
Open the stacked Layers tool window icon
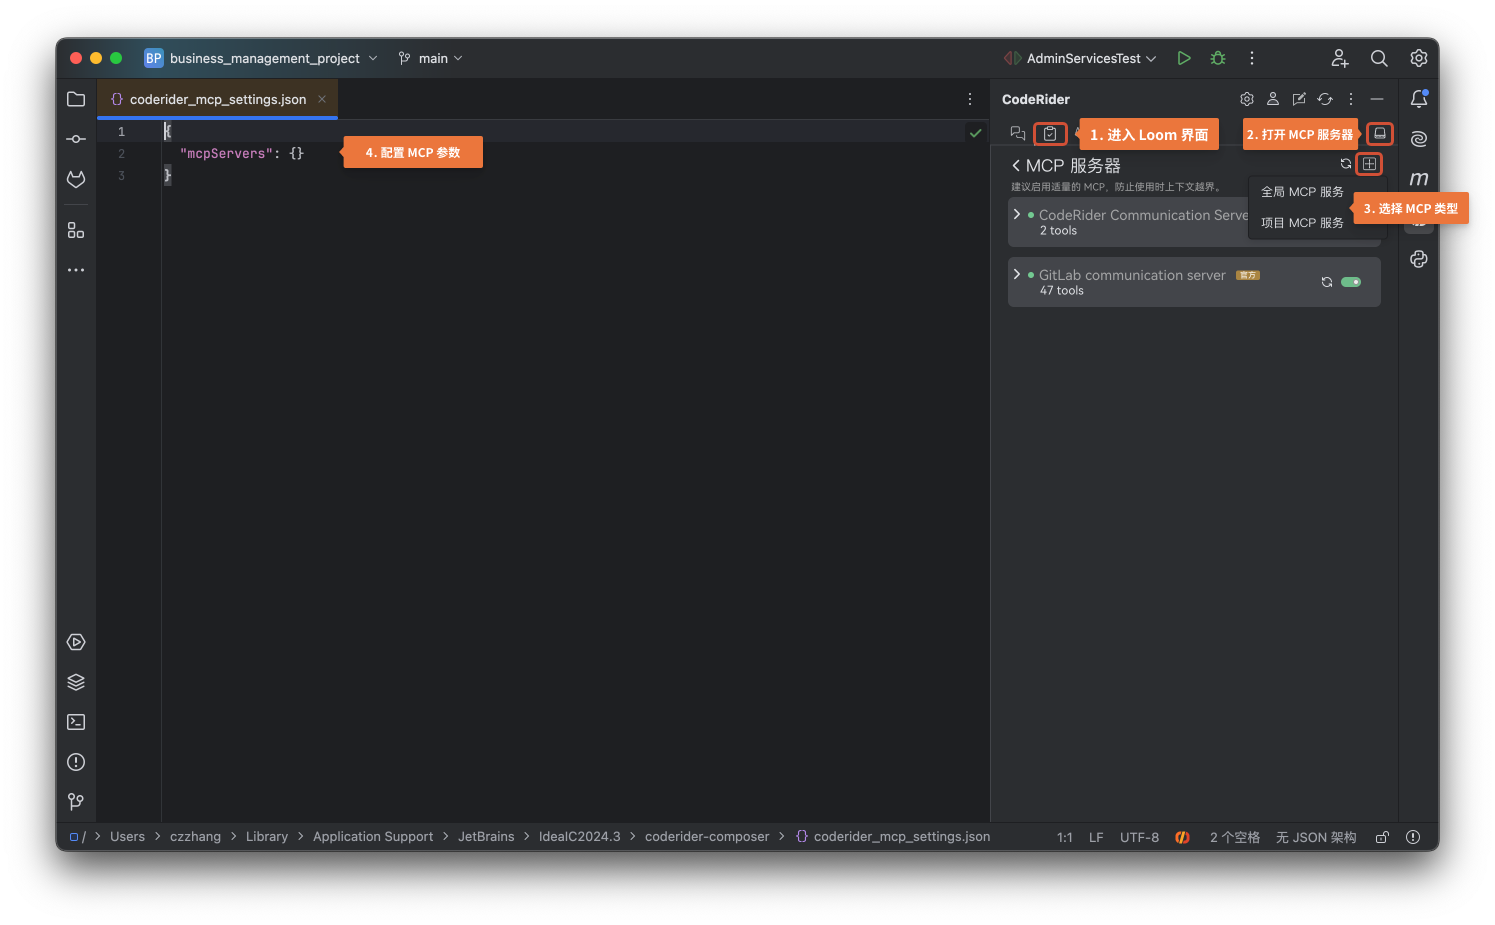(x=76, y=682)
